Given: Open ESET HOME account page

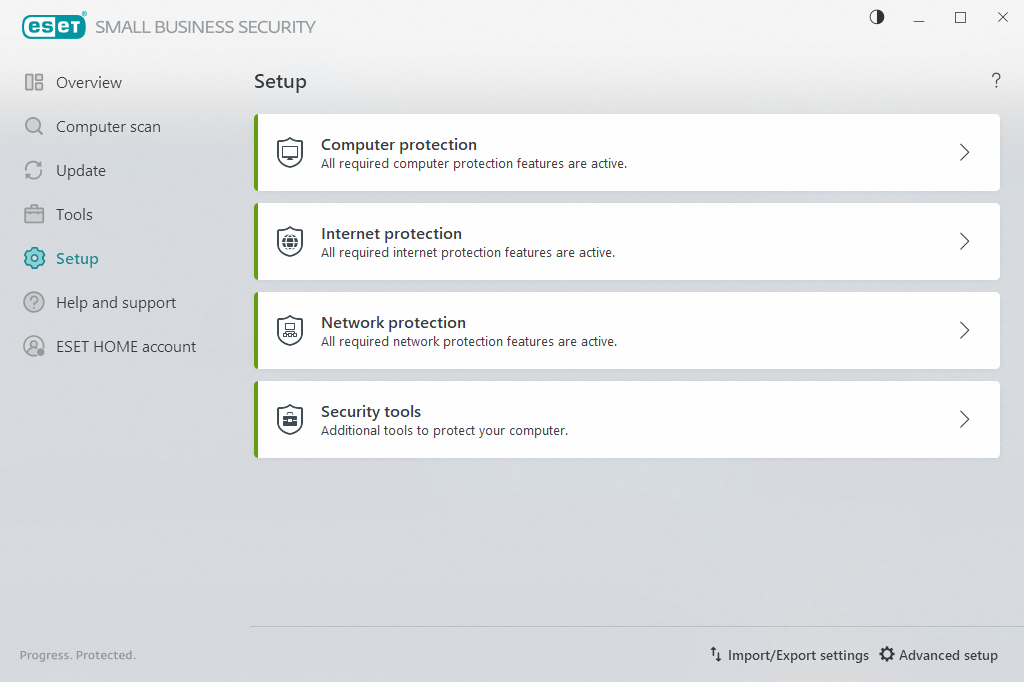Looking at the screenshot, I should coord(125,347).
